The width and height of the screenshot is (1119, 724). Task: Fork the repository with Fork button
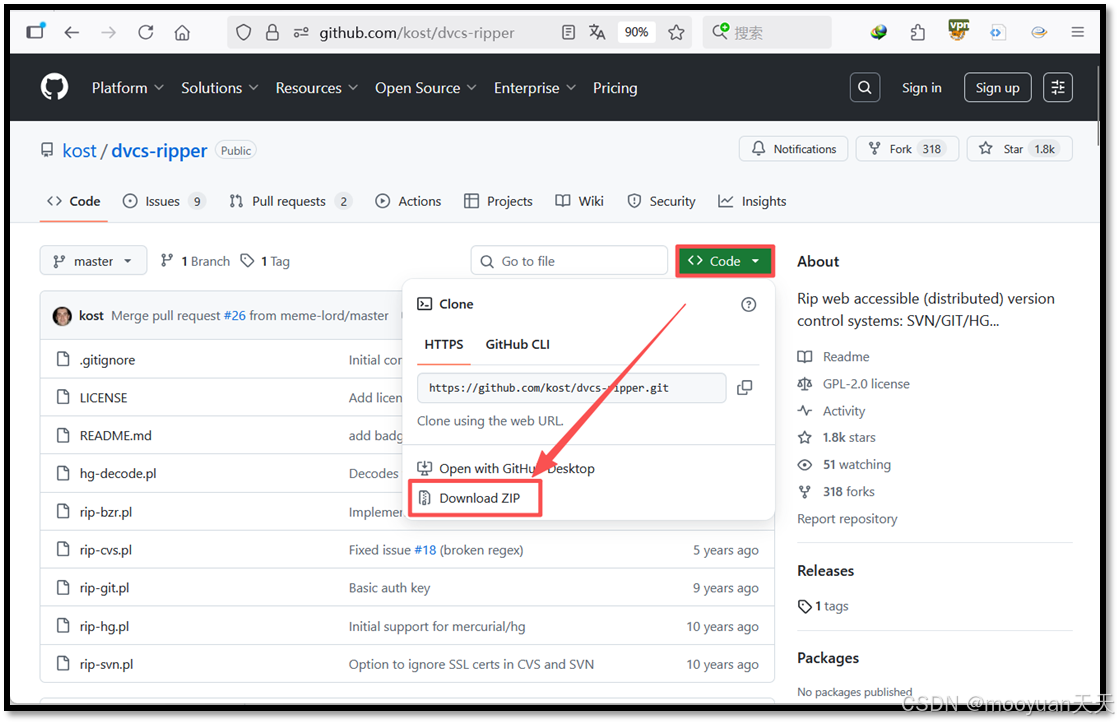[x=907, y=149]
